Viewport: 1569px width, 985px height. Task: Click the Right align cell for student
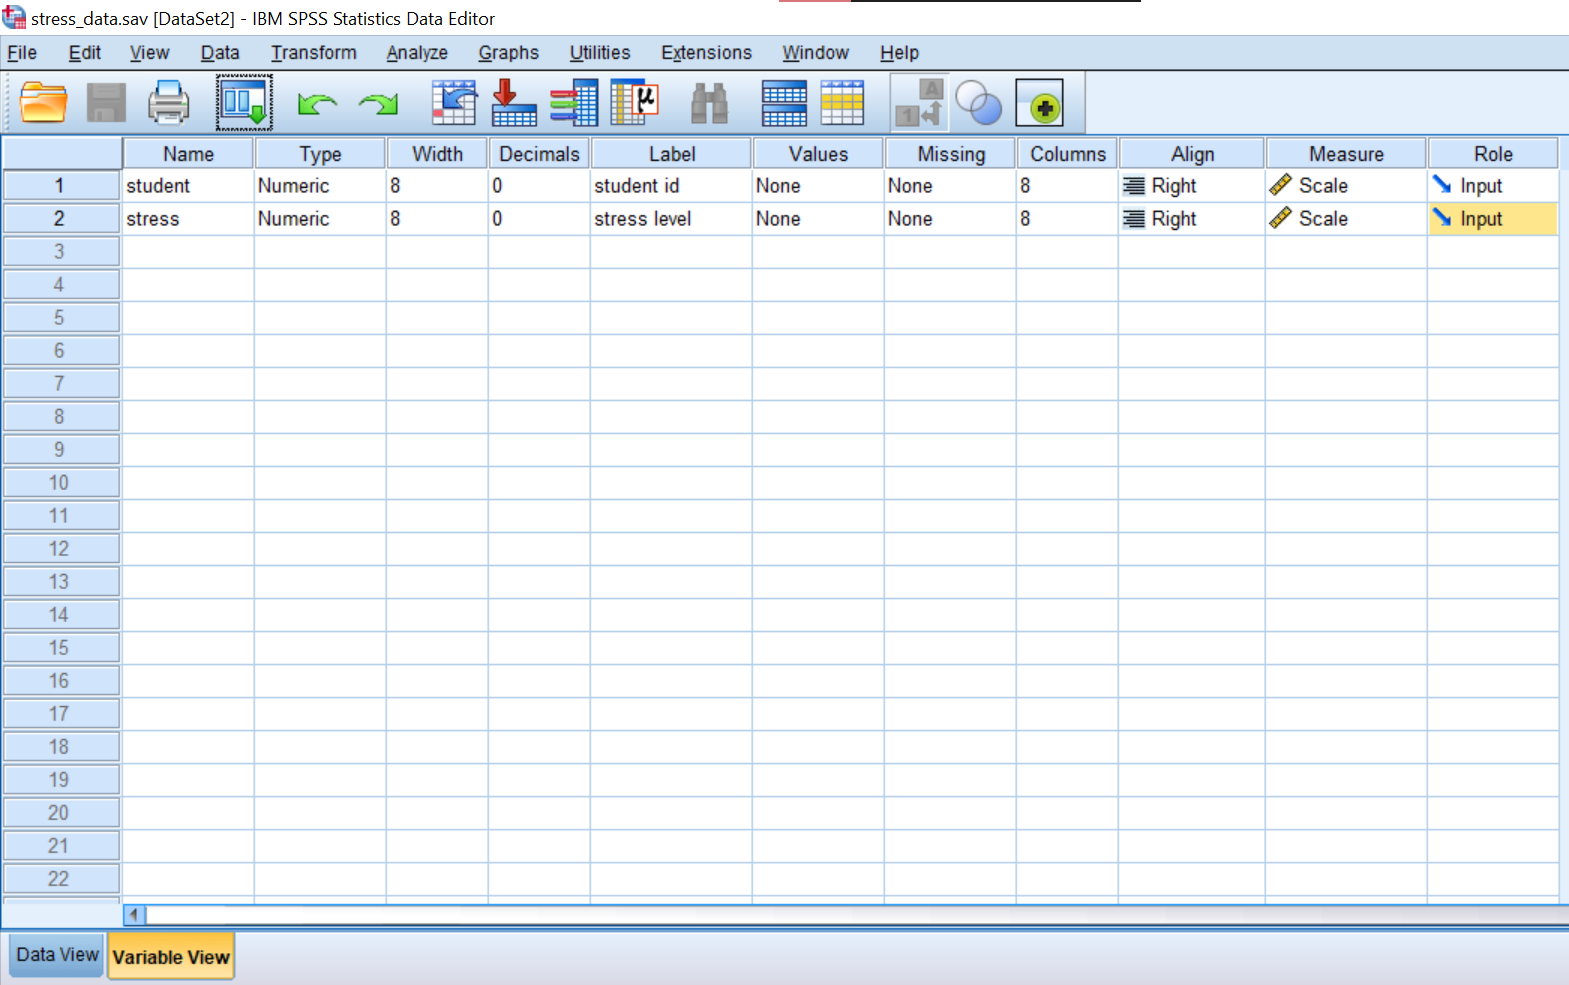pyautogui.click(x=1192, y=186)
